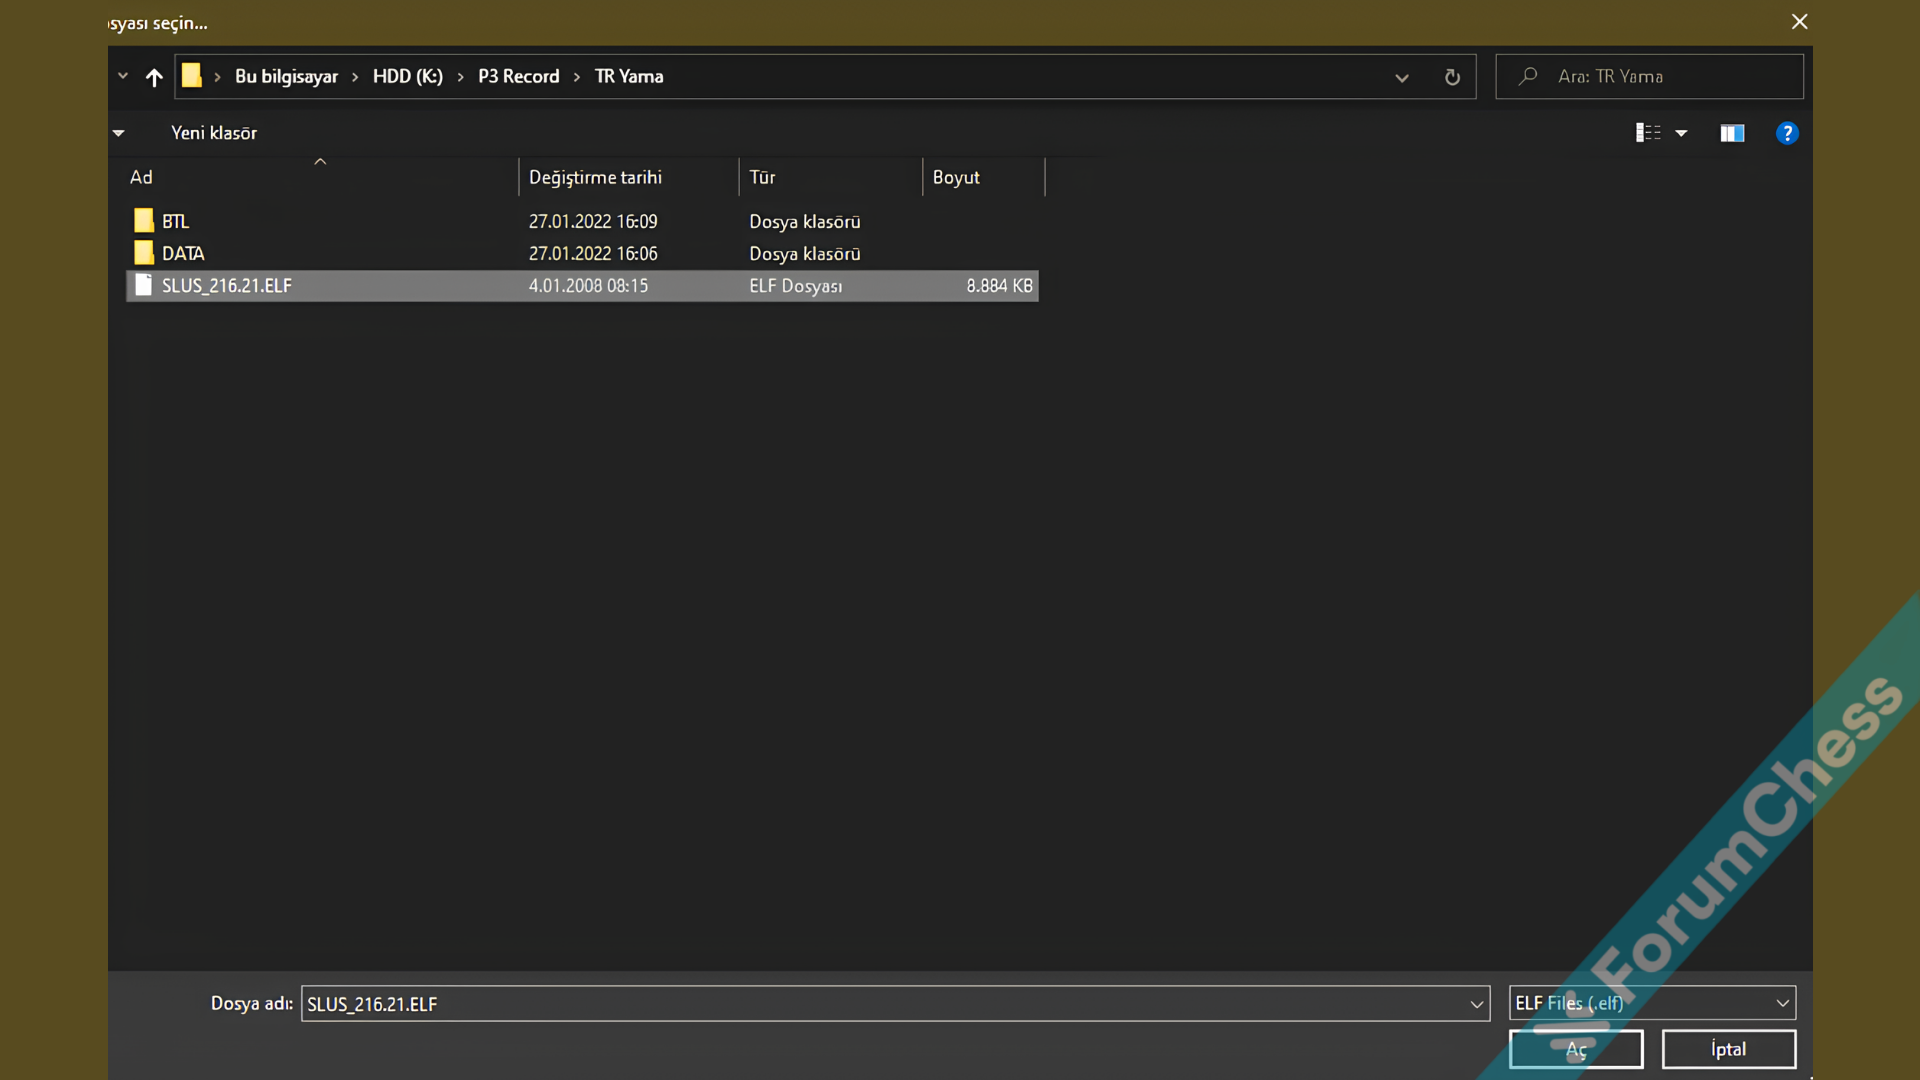Sort by Değiştirme tarihi column
This screenshot has width=1920, height=1080.
[595, 177]
